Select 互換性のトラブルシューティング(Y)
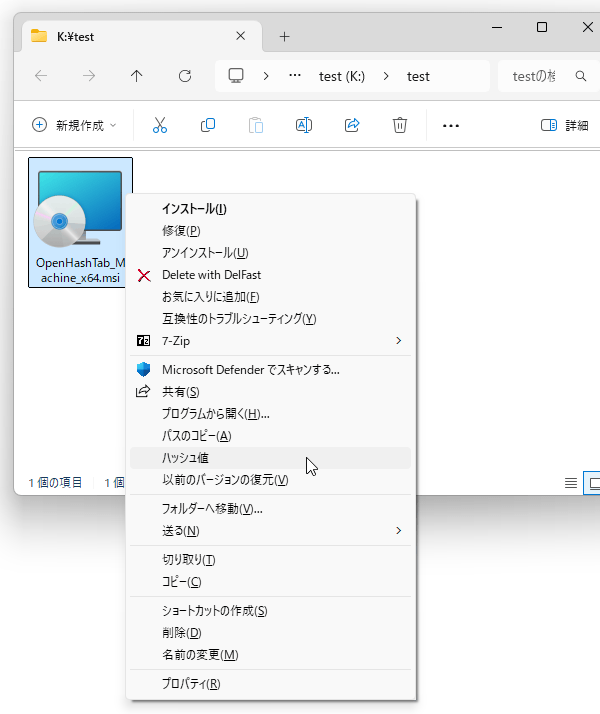The image size is (600, 714). (270, 319)
